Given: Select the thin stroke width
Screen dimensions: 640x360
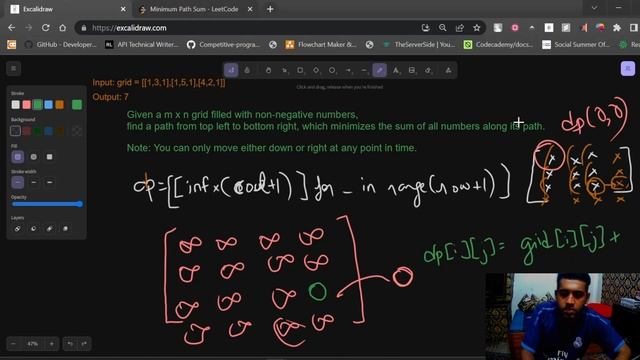Looking at the screenshot, I should 18,182.
